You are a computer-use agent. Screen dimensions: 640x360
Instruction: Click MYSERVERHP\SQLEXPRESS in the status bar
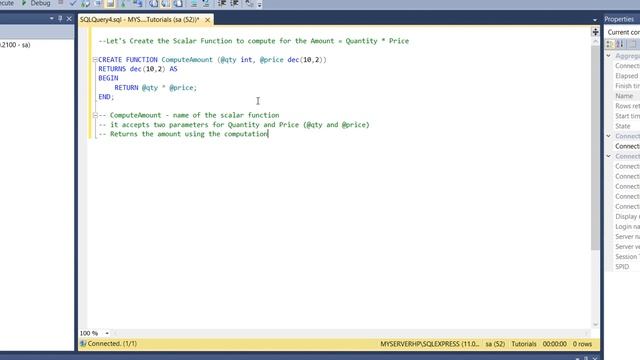(x=430, y=344)
